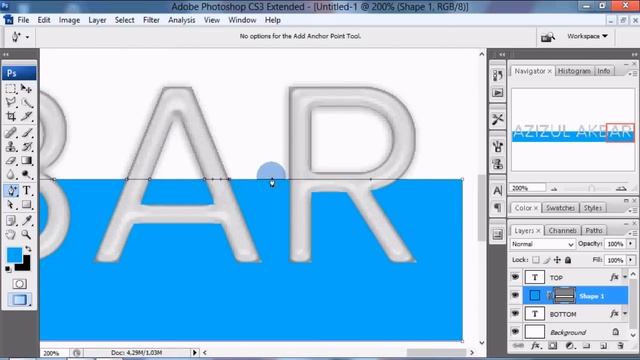
Task: Select the Rectangle shape tool
Action: coord(27,205)
